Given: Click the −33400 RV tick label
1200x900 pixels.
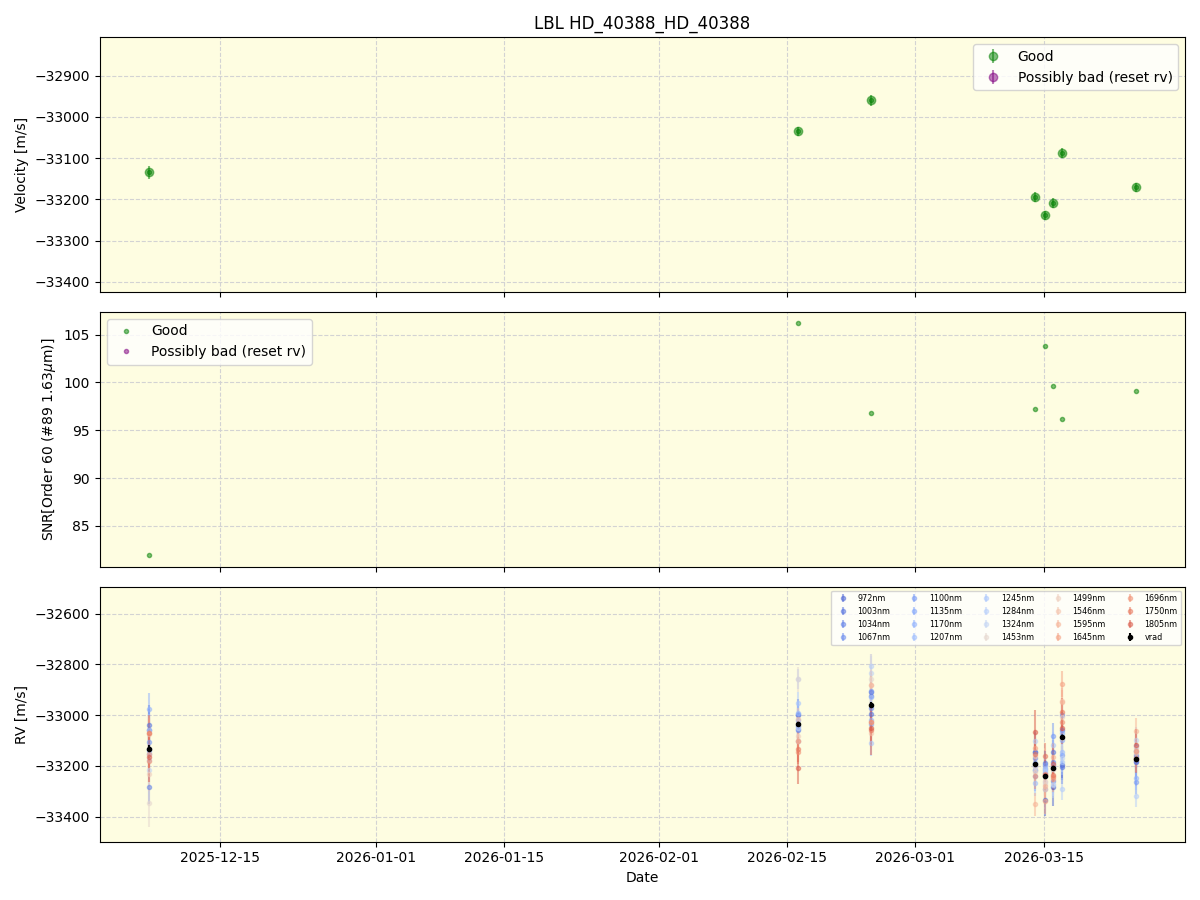Looking at the screenshot, I should coord(63,817).
